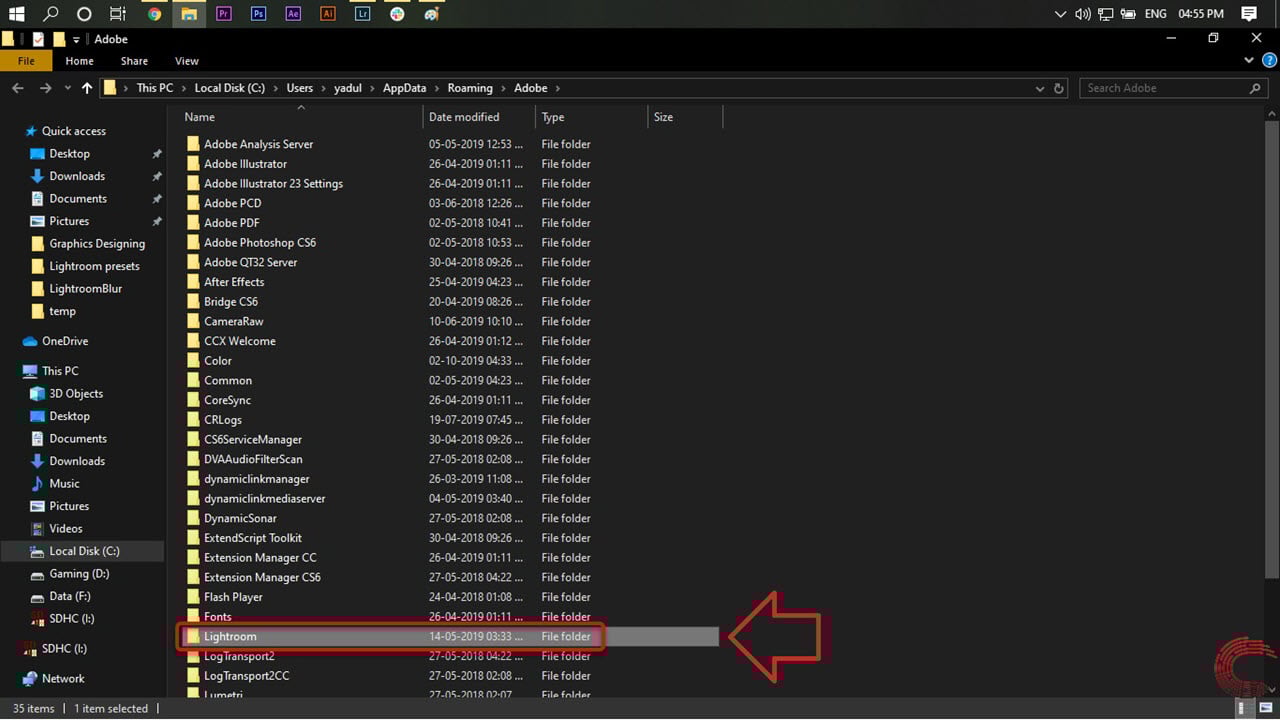Screen dimensions: 1280x720
Task: Go forward with the Forward arrow
Action: click(x=45, y=88)
